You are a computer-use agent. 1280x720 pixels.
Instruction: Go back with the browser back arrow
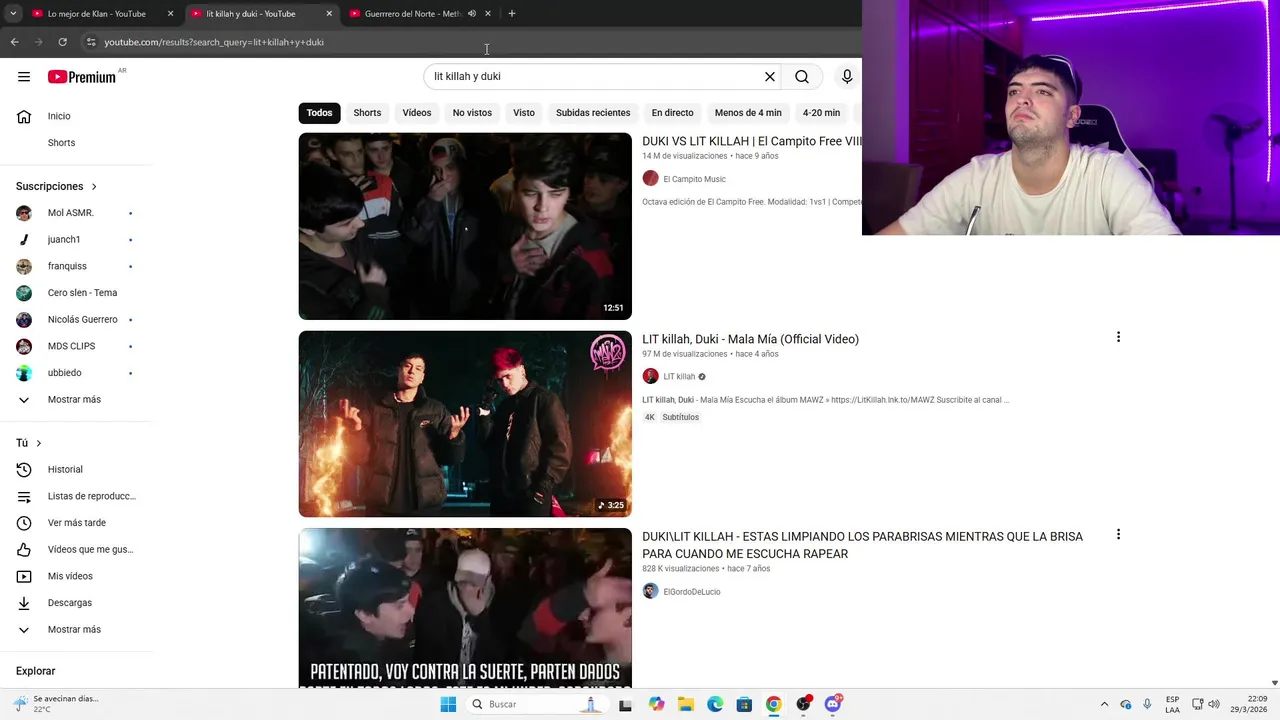(14, 42)
